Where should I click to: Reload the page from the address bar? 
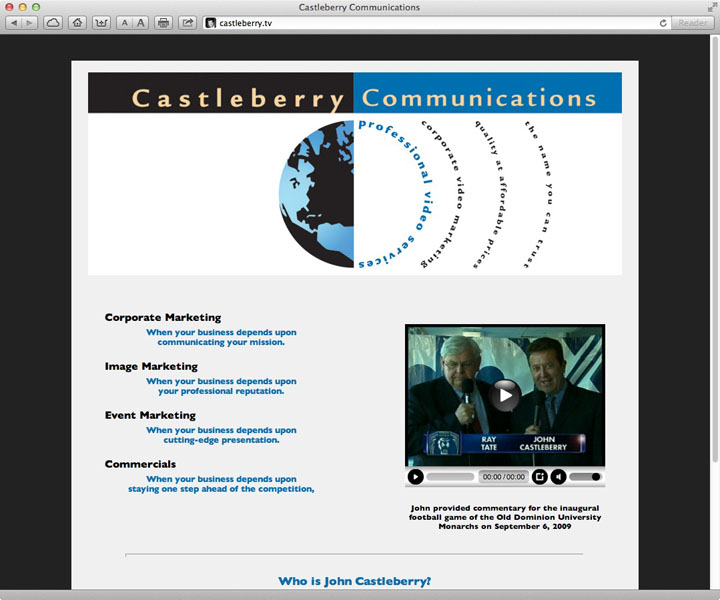tap(663, 23)
